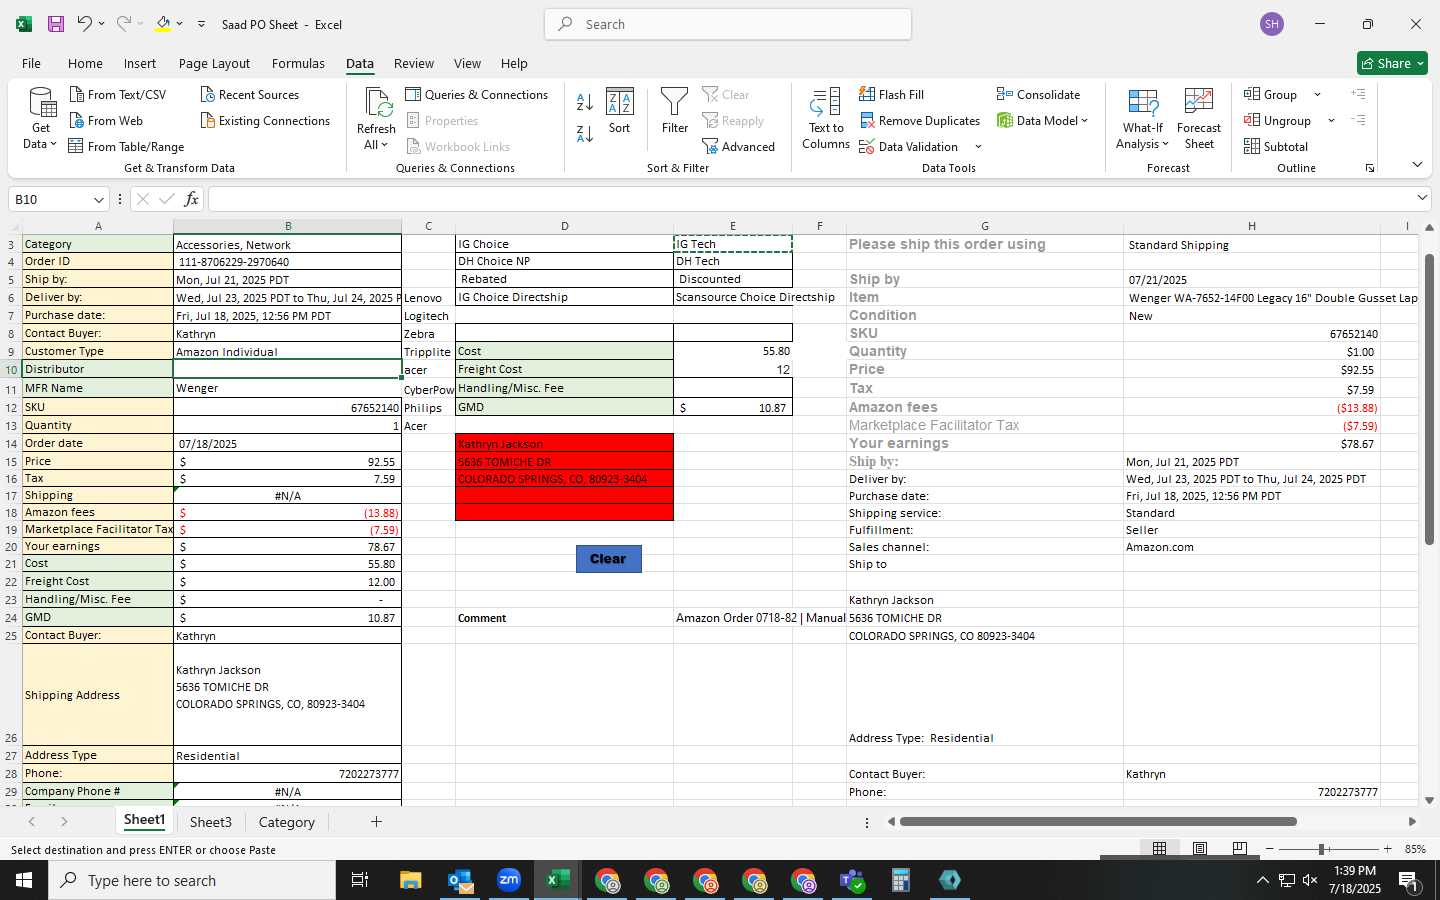Image resolution: width=1440 pixels, height=900 pixels.
Task: Open Data Validation
Action: coord(909,146)
